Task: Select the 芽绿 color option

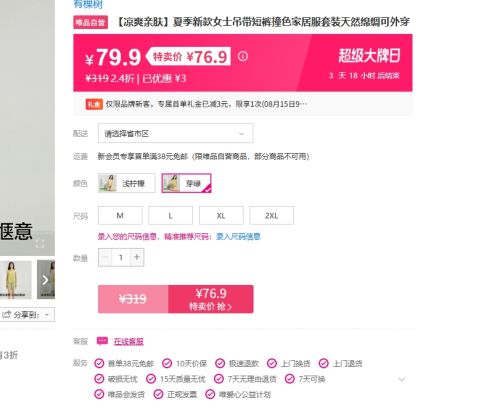Action: (186, 183)
